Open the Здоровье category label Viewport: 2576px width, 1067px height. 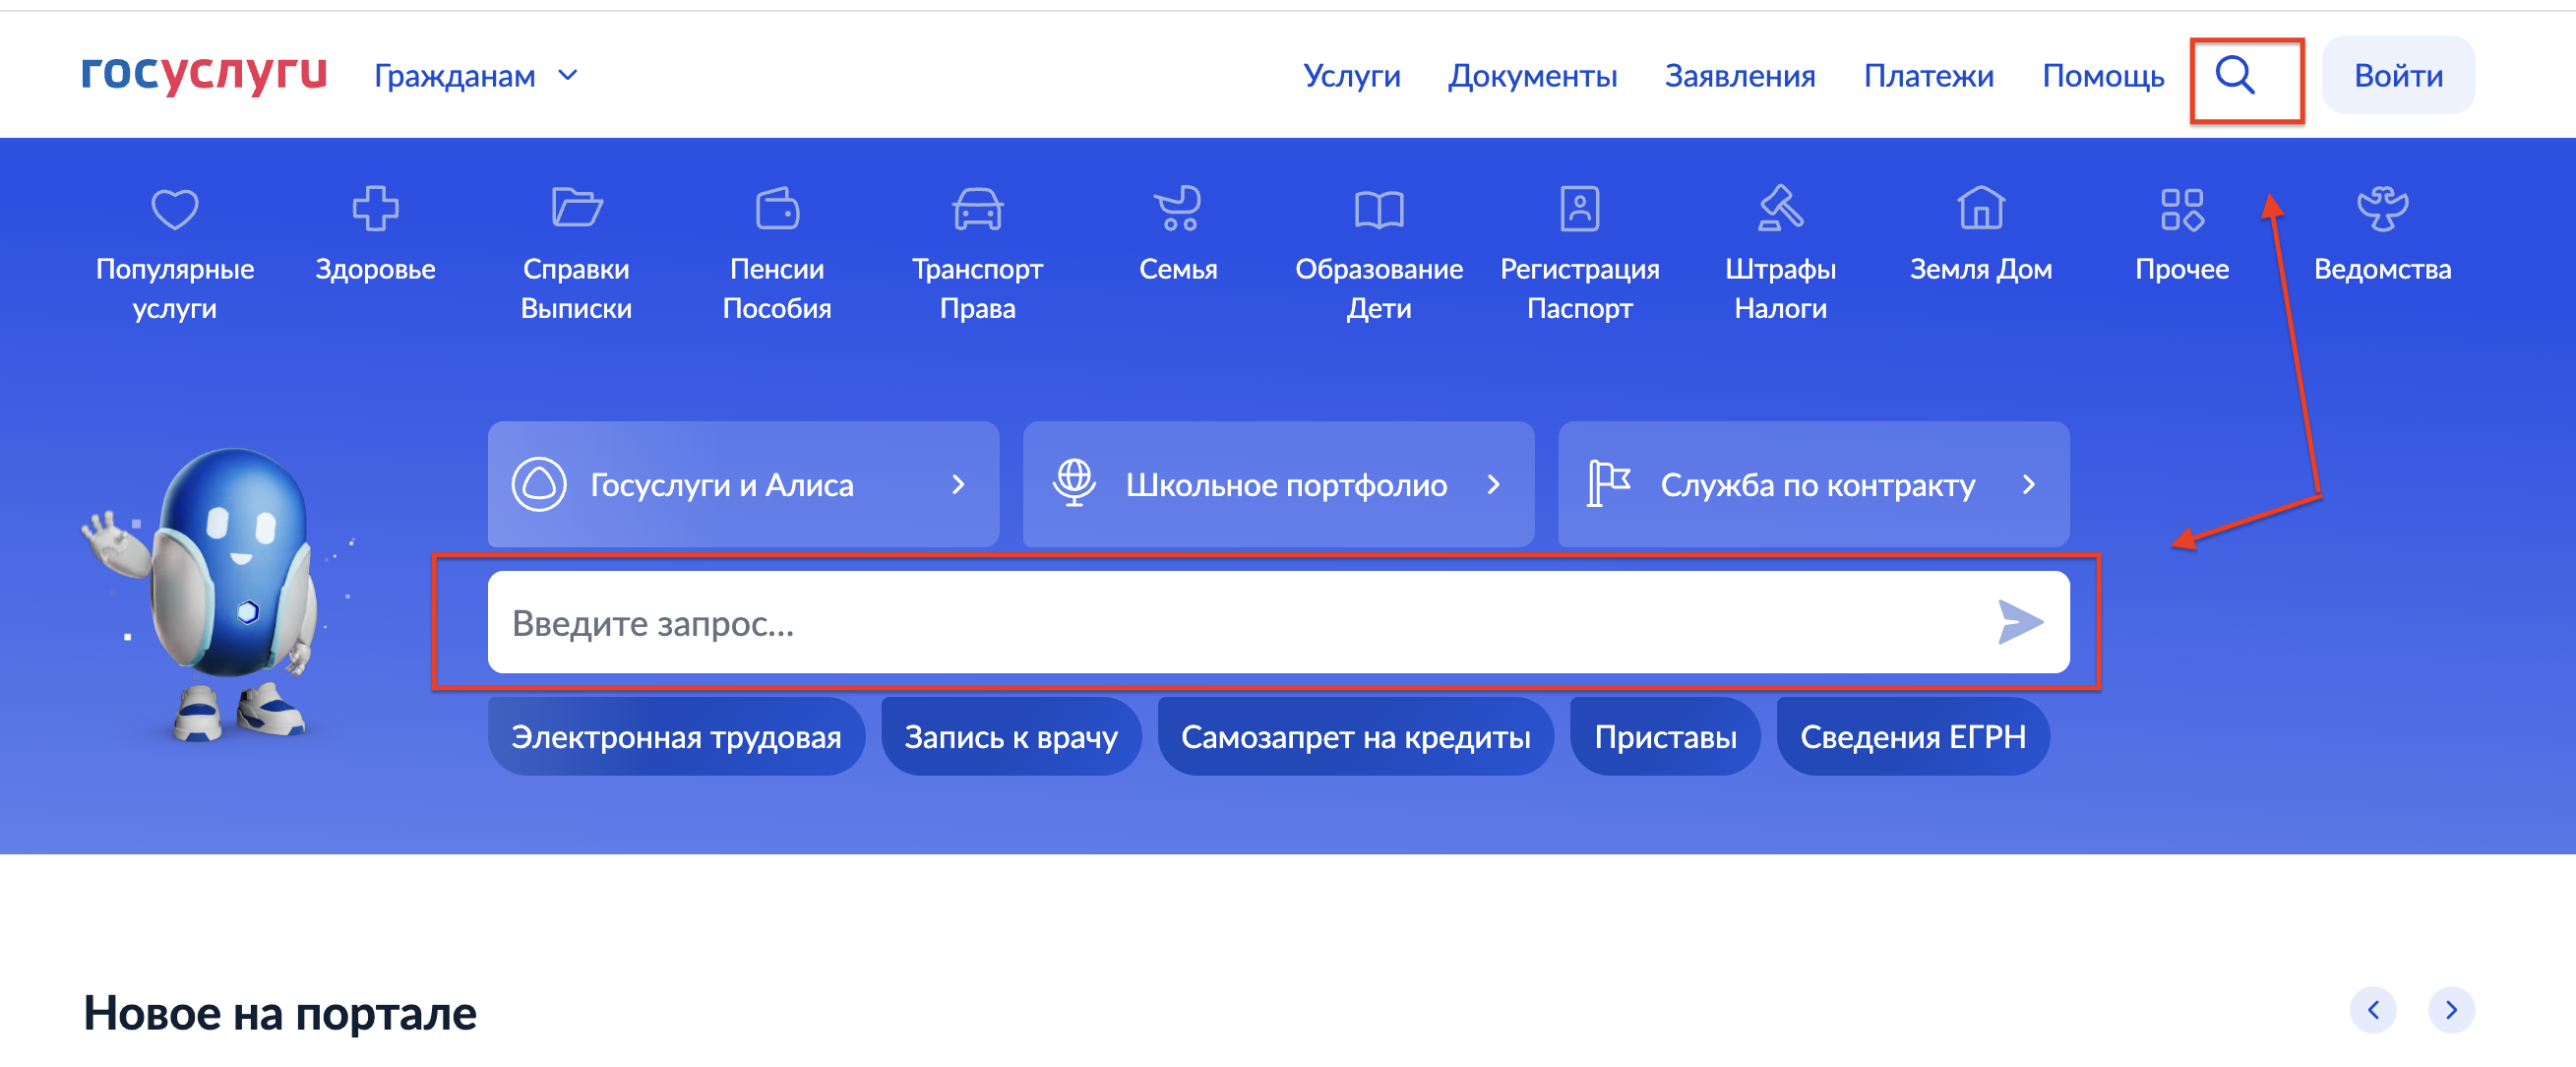click(x=375, y=269)
